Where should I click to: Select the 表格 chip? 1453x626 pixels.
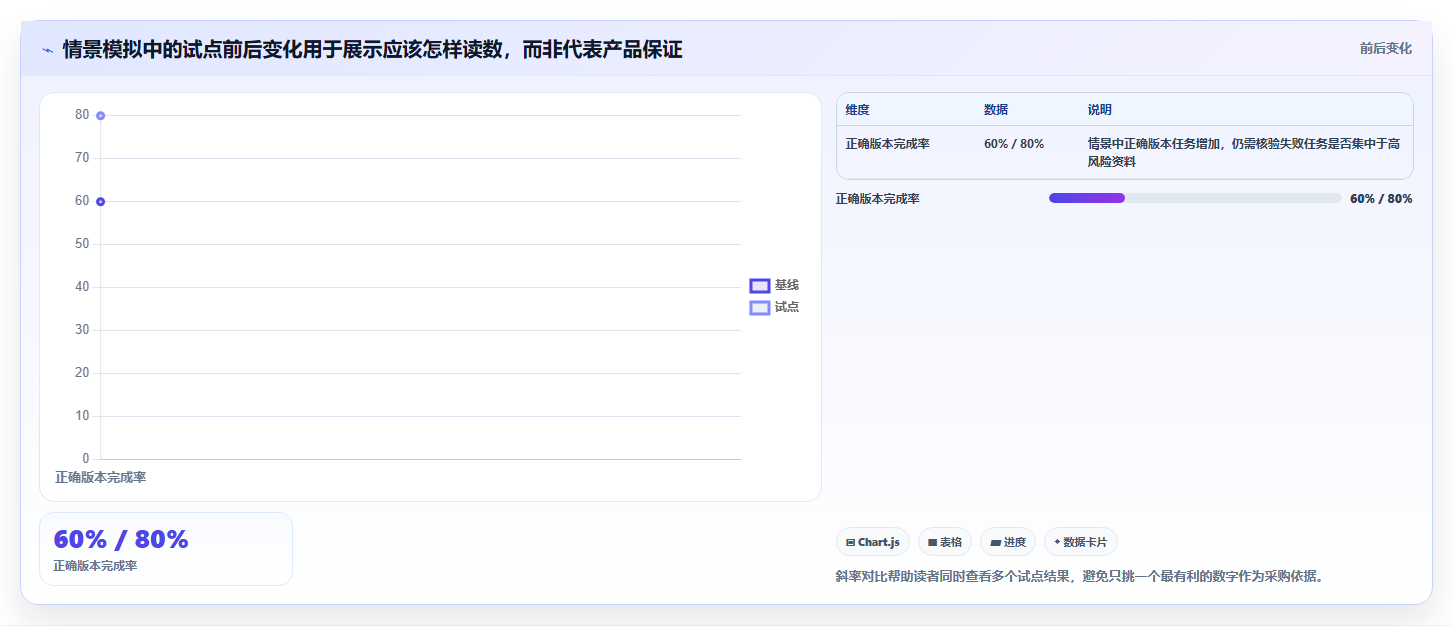coord(945,542)
